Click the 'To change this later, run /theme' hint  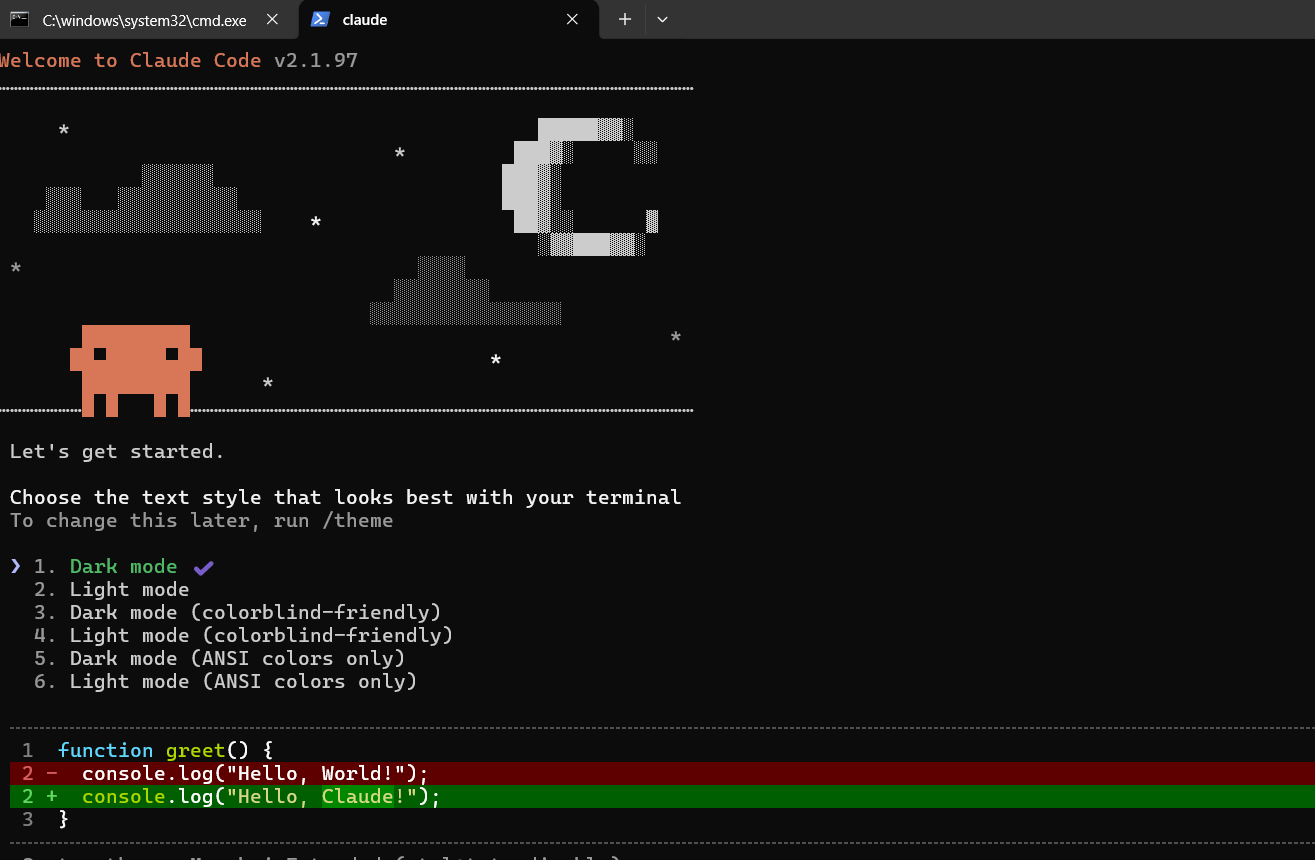click(201, 521)
